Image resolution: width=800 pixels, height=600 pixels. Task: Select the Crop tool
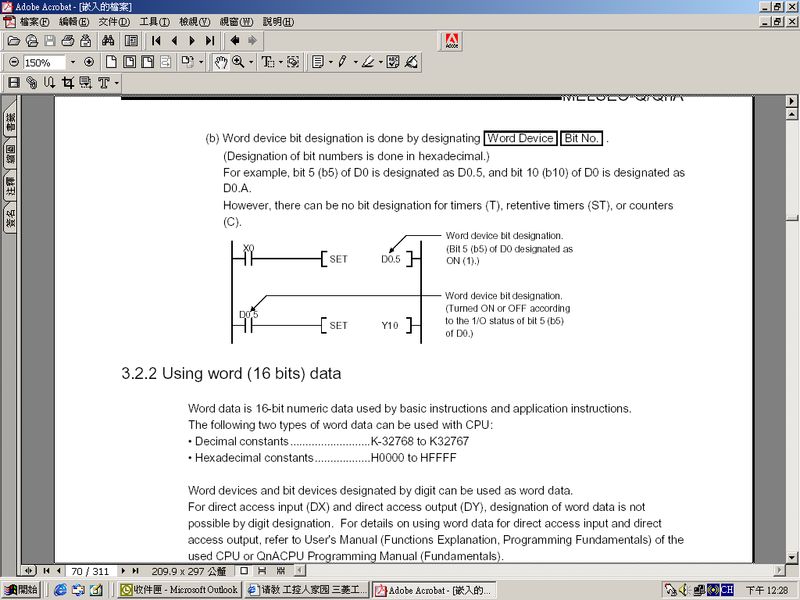[x=68, y=83]
